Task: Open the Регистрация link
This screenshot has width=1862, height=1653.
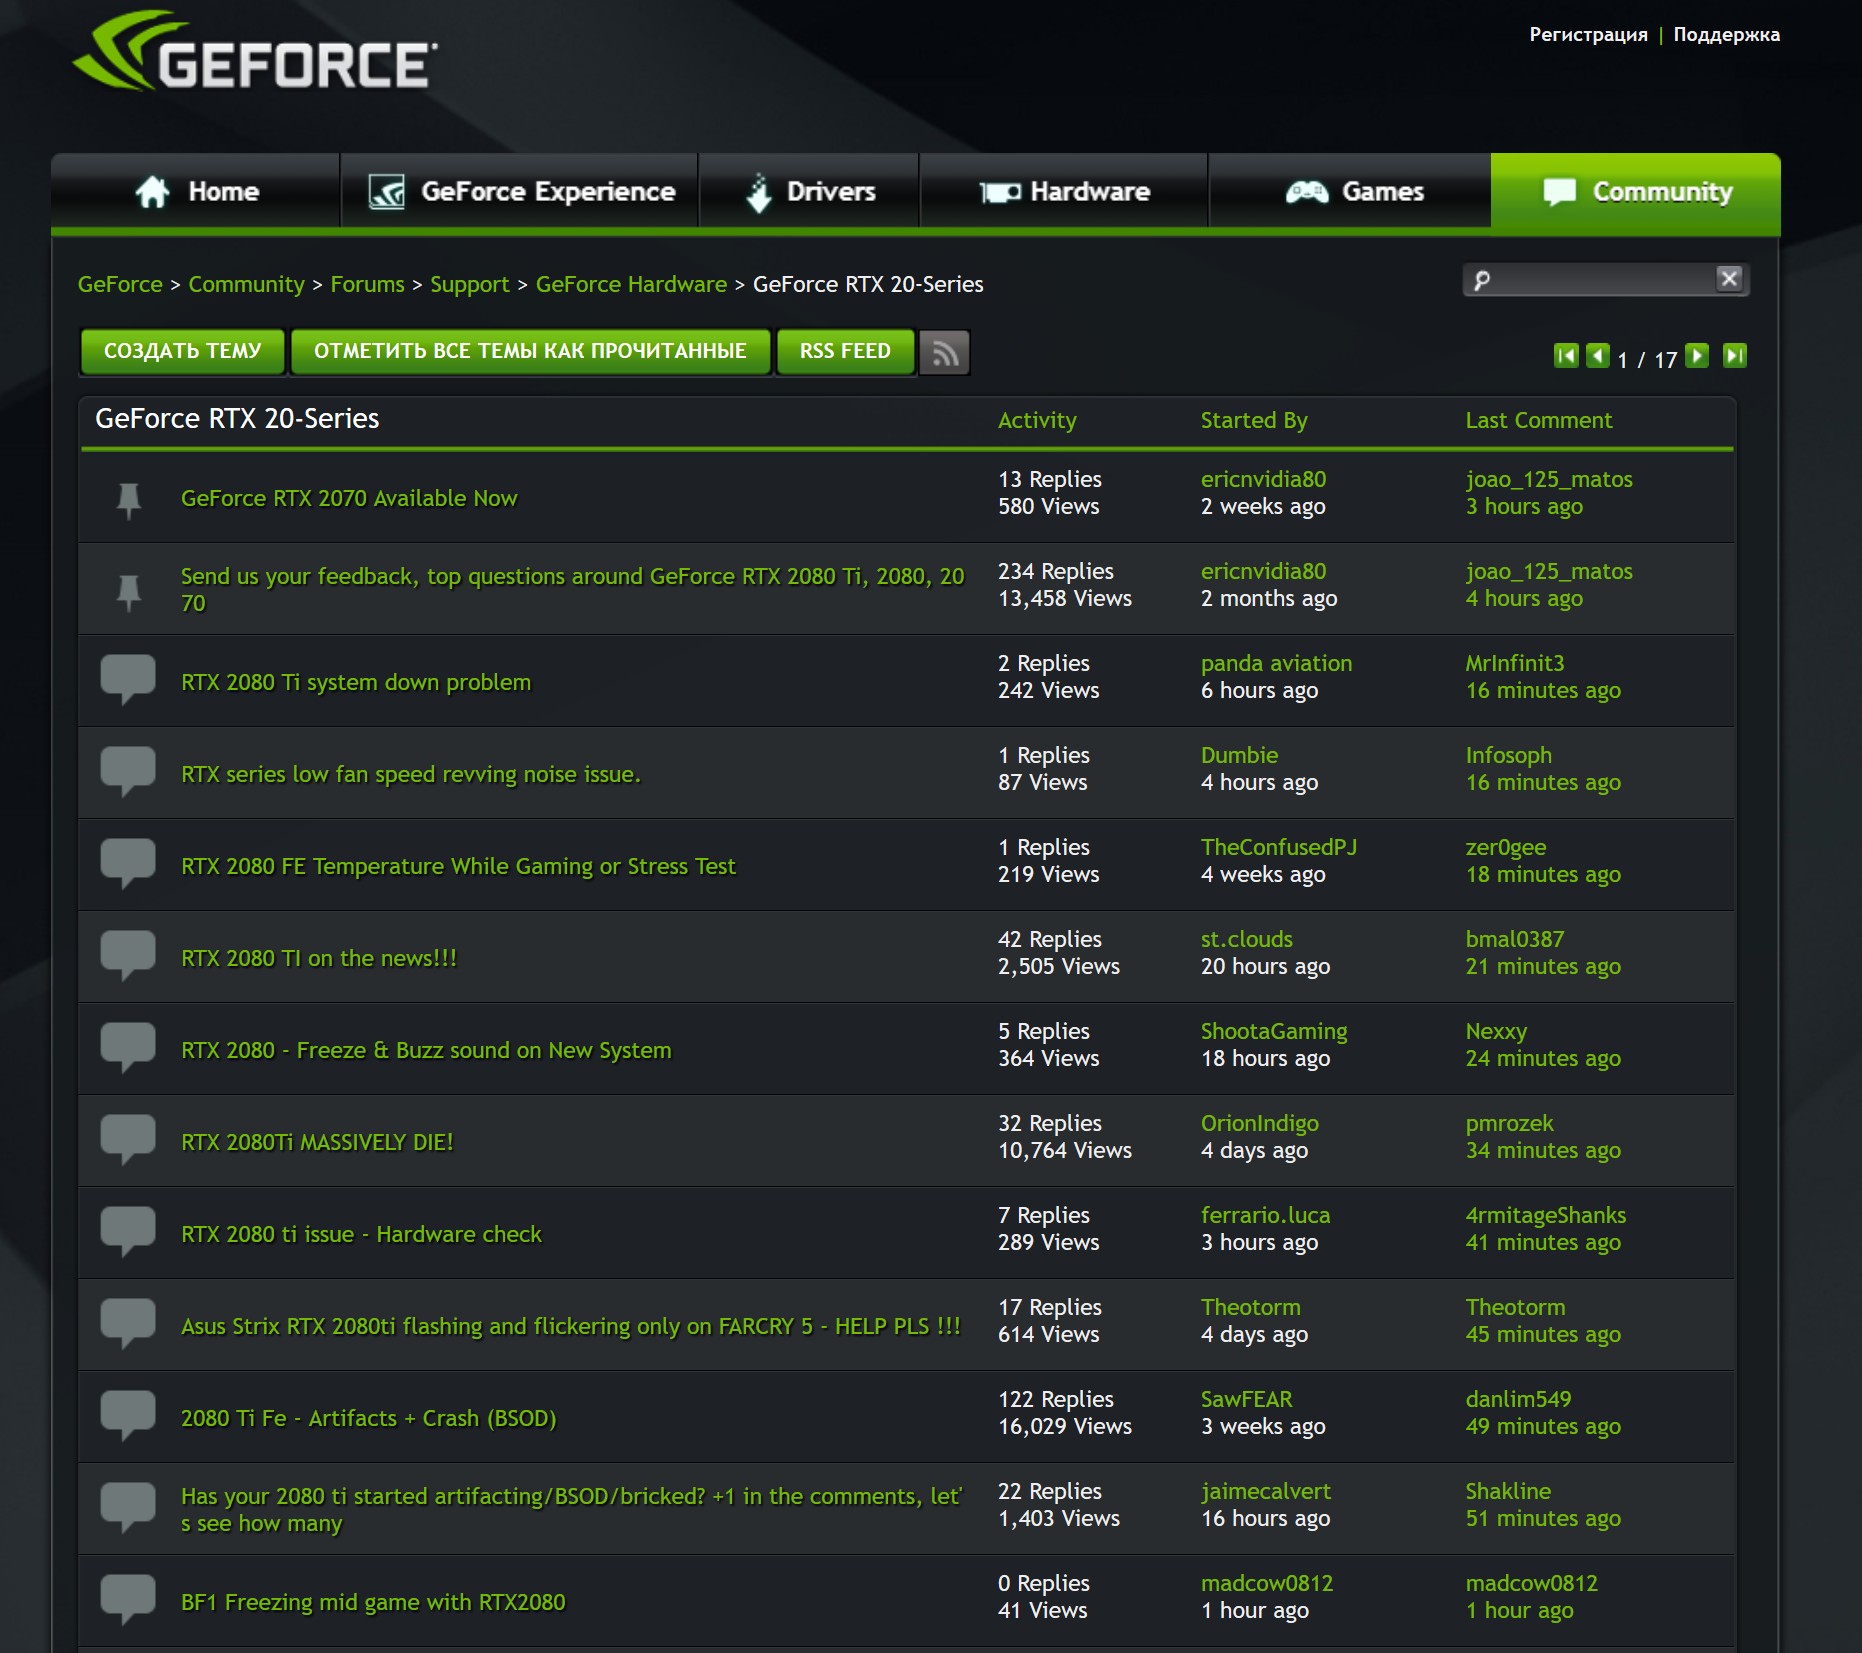Action: (1588, 35)
